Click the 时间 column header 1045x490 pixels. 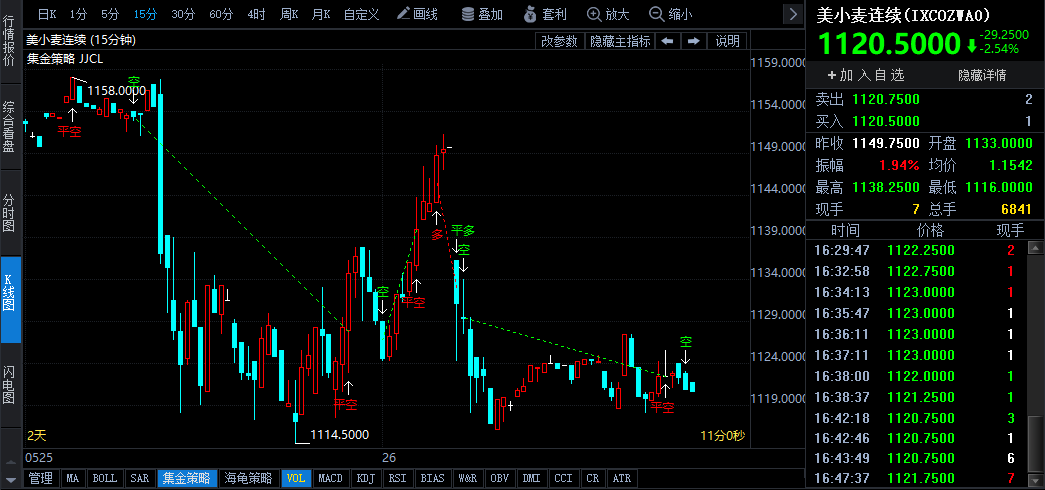pyautogui.click(x=845, y=231)
